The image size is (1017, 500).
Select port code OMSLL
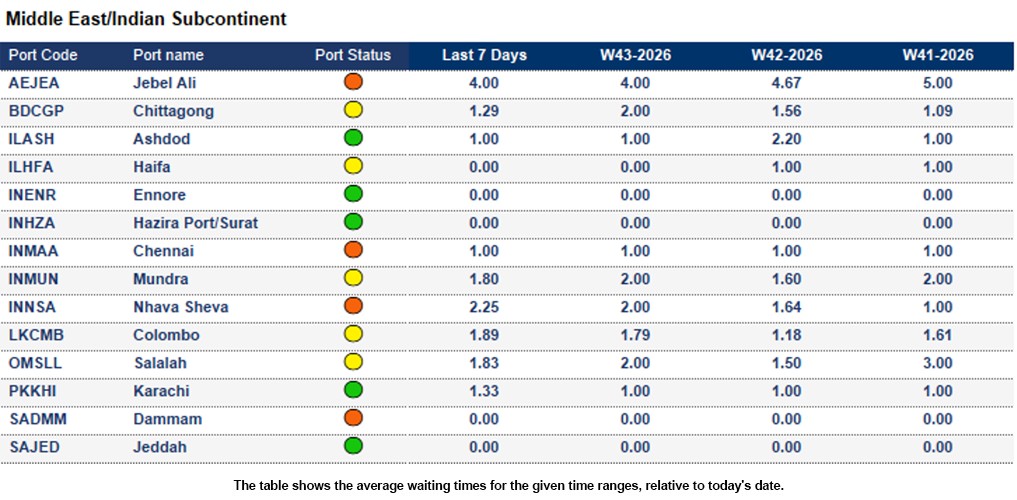pyautogui.click(x=36, y=363)
